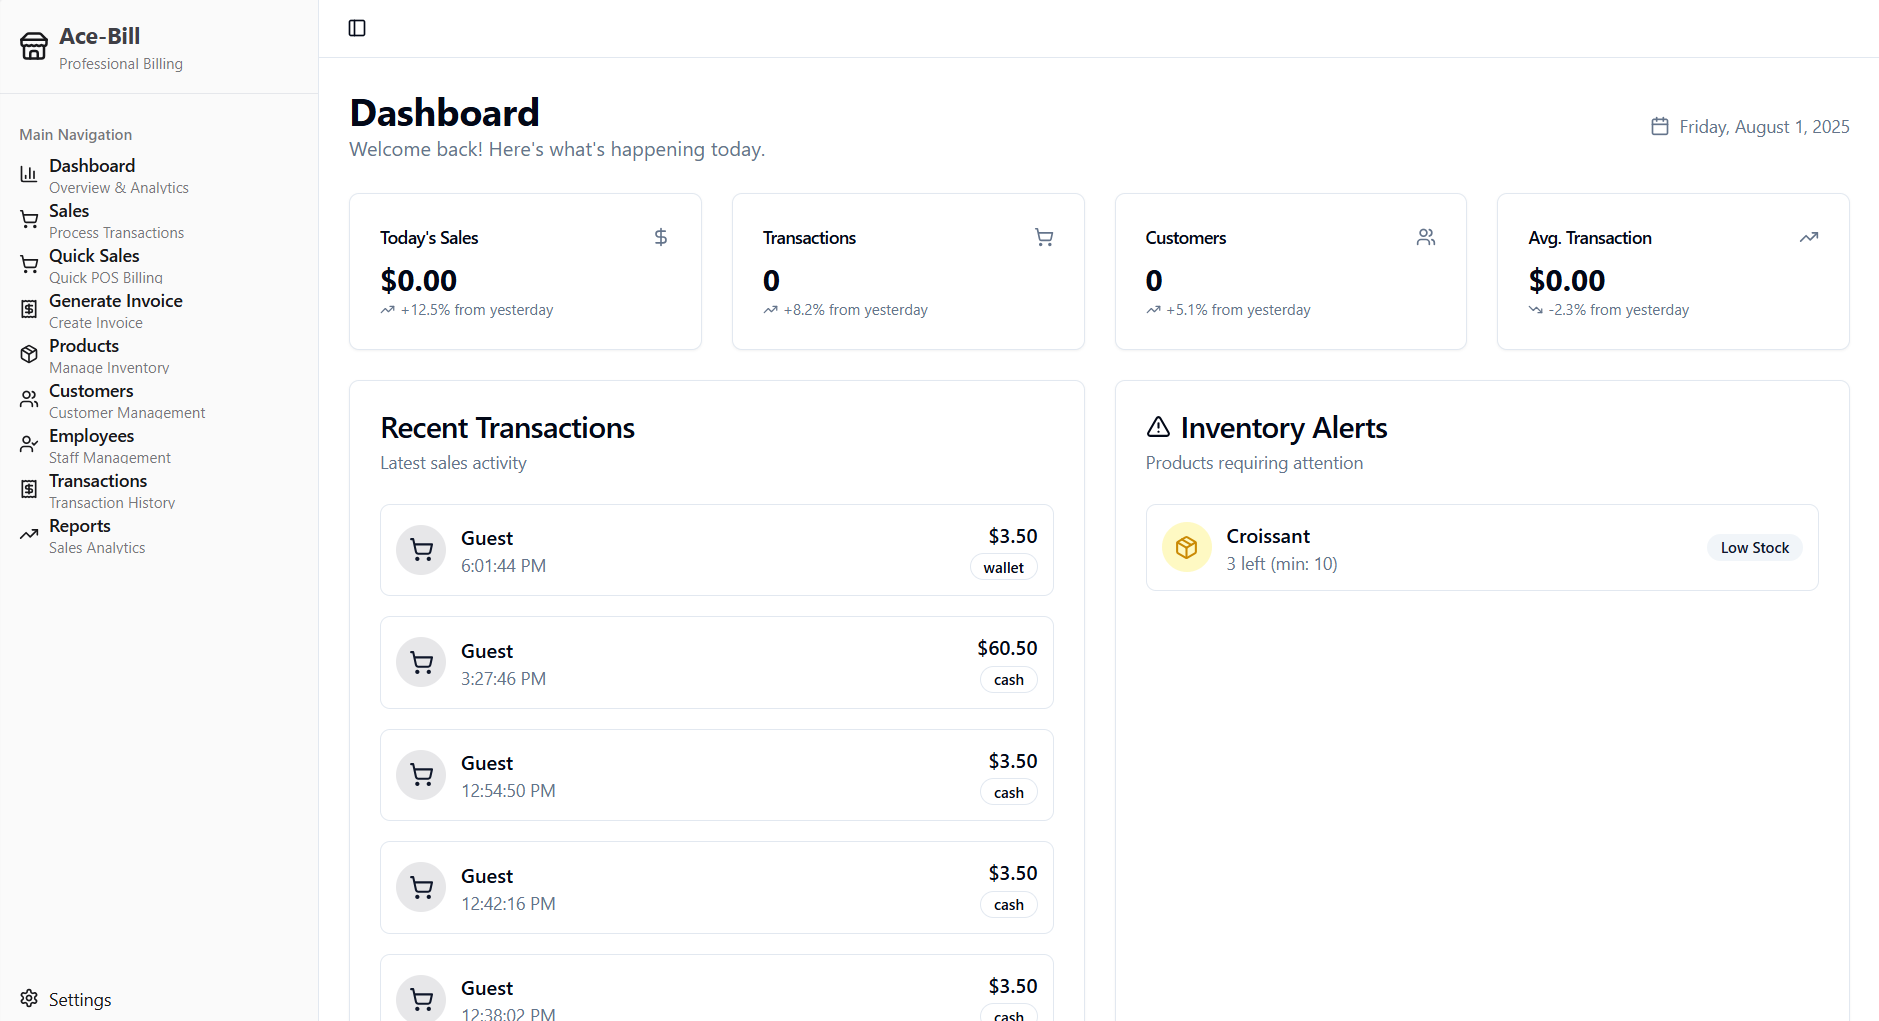Click the package icon next to Croissant
Viewport: 1879px width, 1021px height.
[x=1185, y=547]
